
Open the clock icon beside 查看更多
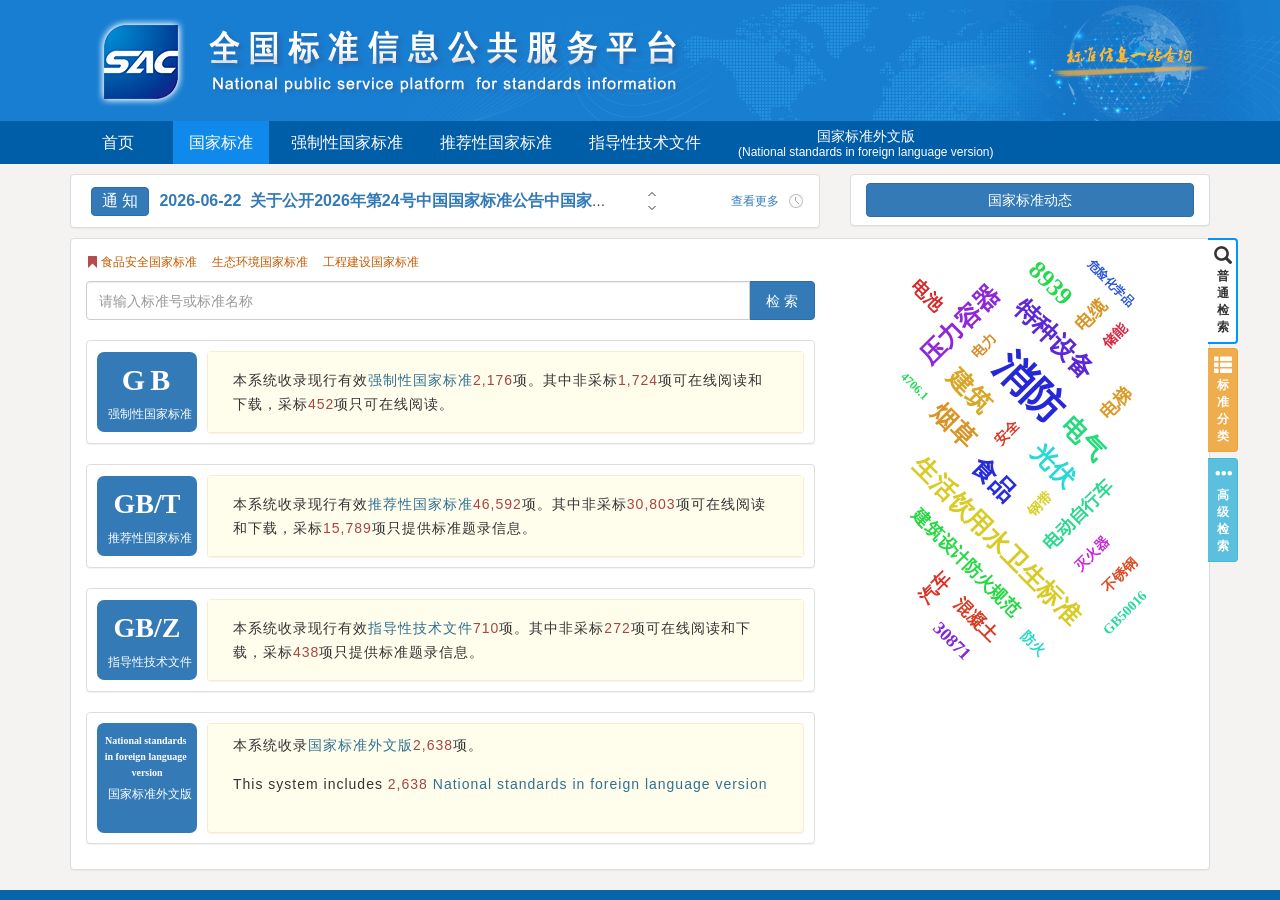click(x=796, y=201)
